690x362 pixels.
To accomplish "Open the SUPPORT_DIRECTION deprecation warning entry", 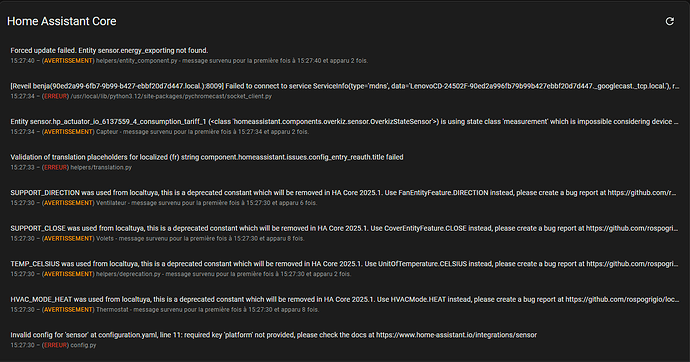I will pyautogui.click(x=345, y=198).
